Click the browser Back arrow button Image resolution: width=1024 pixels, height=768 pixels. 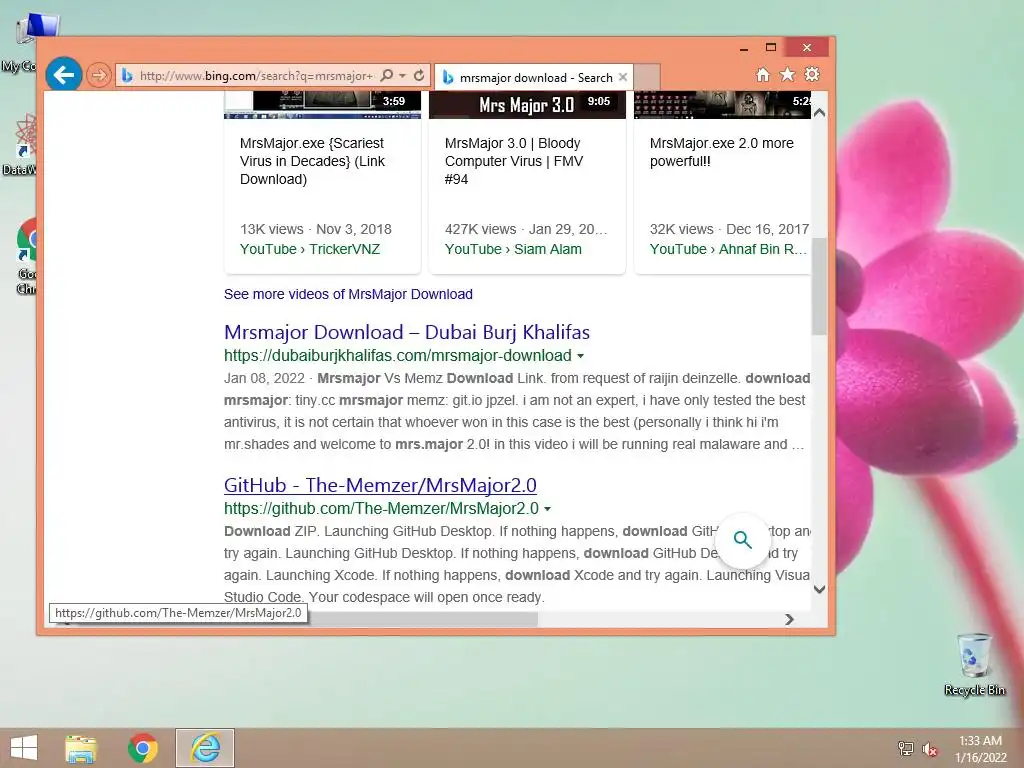point(63,74)
